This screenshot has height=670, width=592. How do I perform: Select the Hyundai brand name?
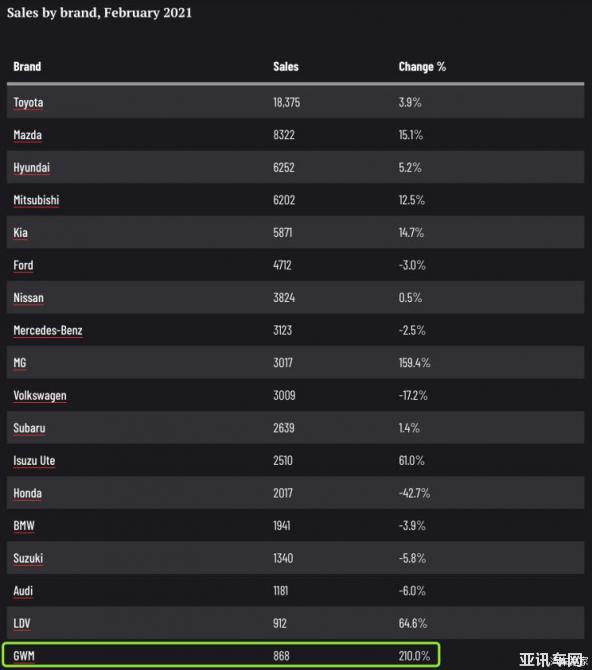click(x=32, y=168)
